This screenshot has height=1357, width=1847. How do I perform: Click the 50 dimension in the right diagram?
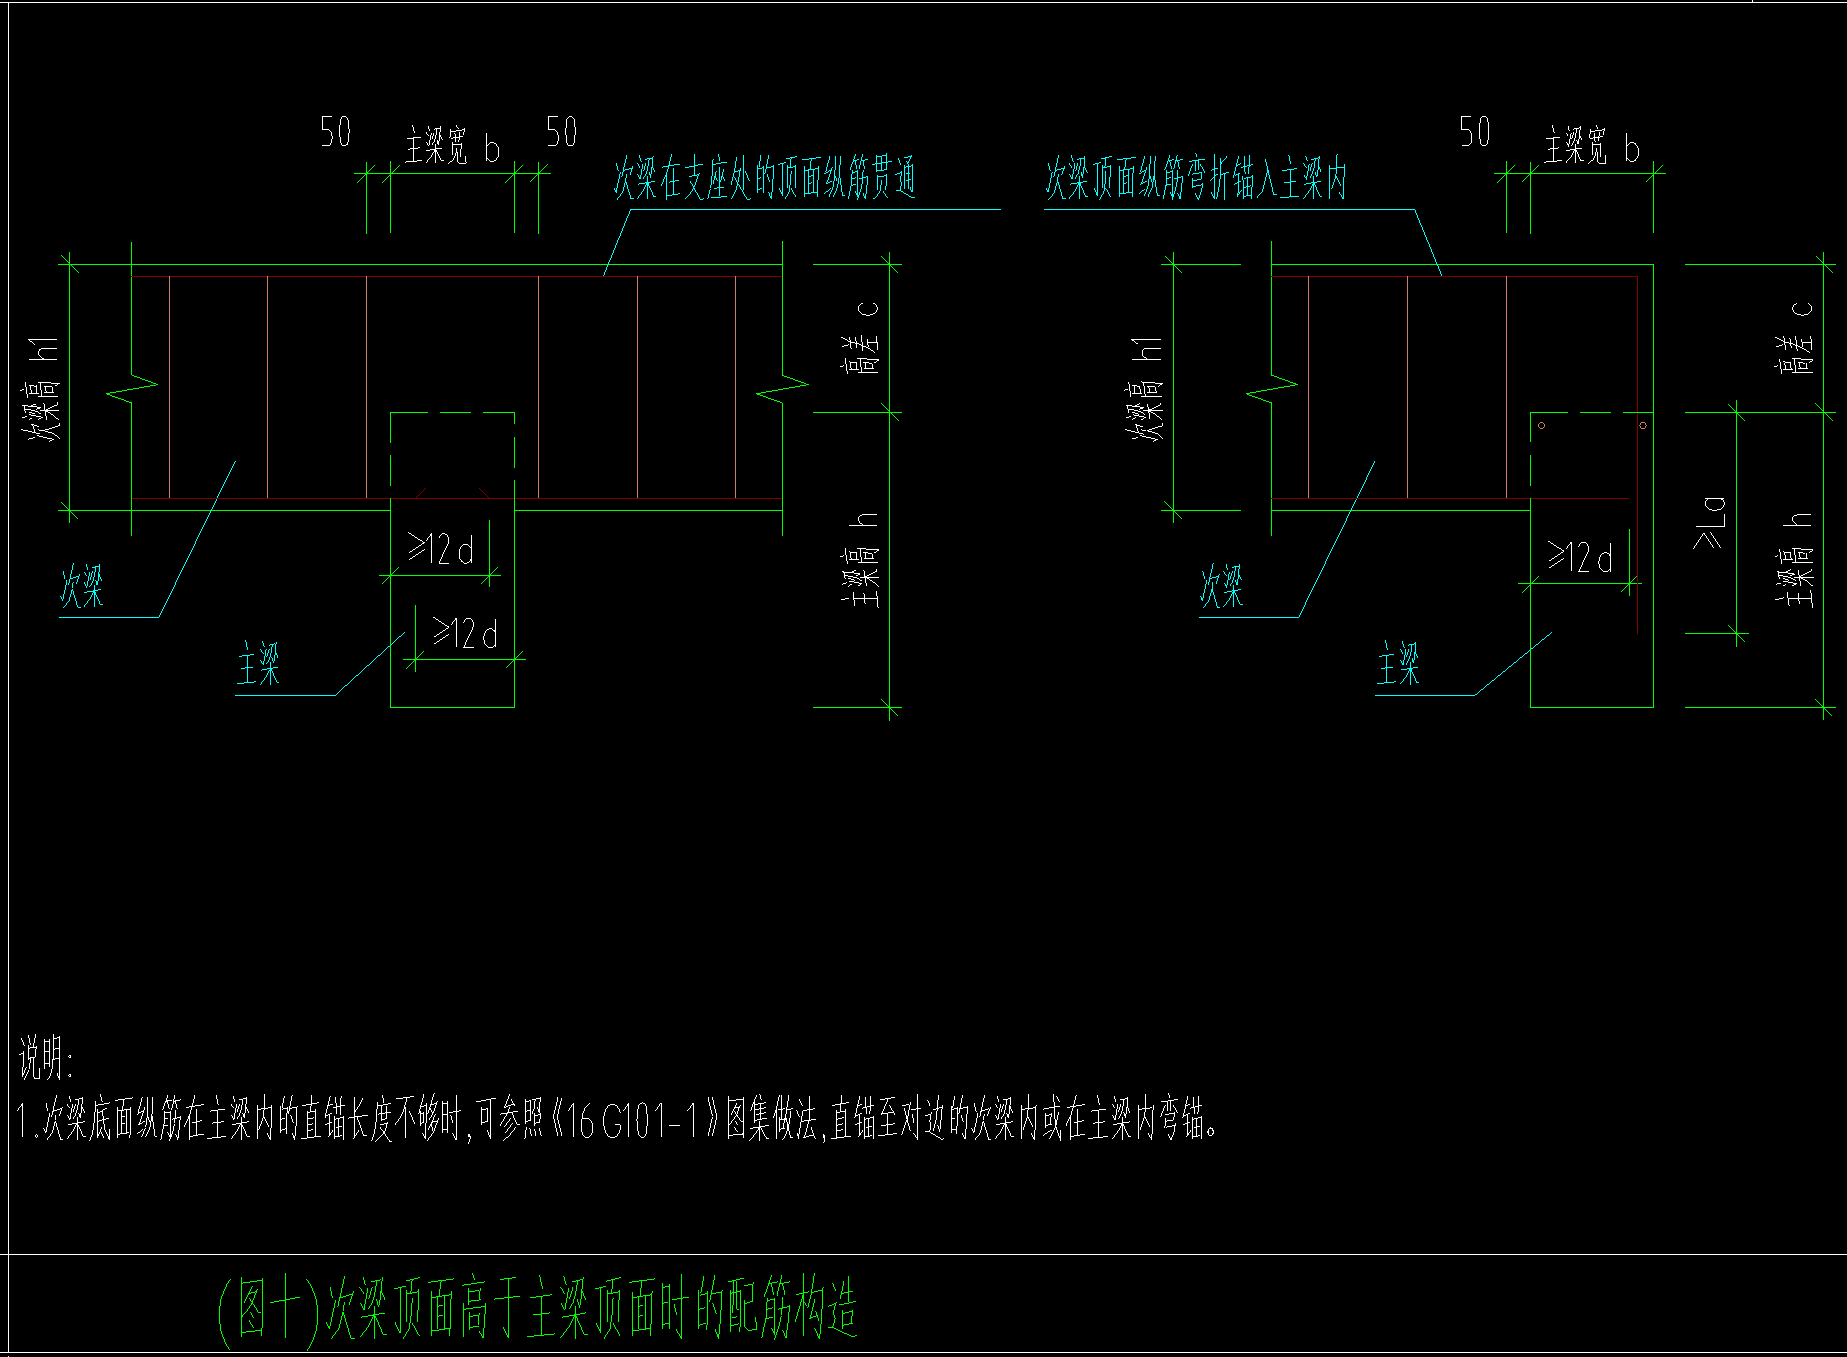point(1475,132)
